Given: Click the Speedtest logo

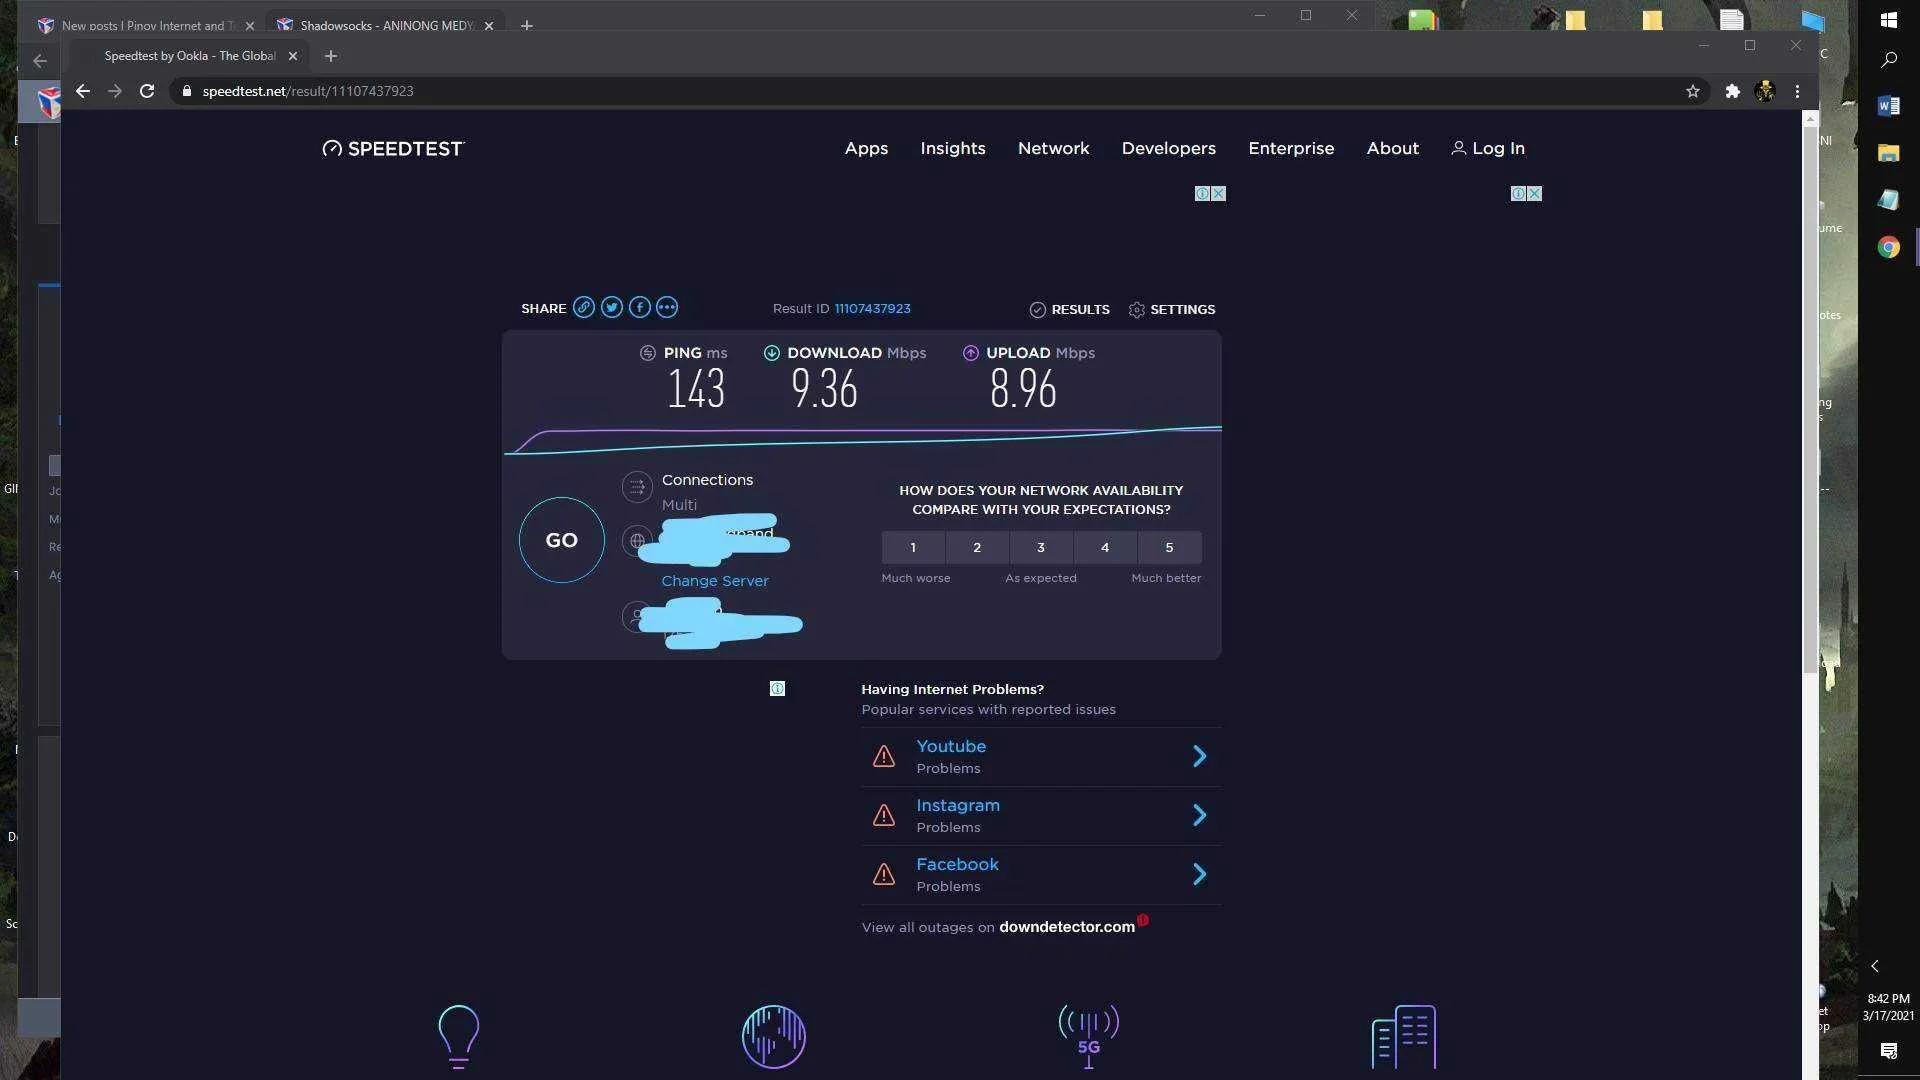Looking at the screenshot, I should click(393, 148).
